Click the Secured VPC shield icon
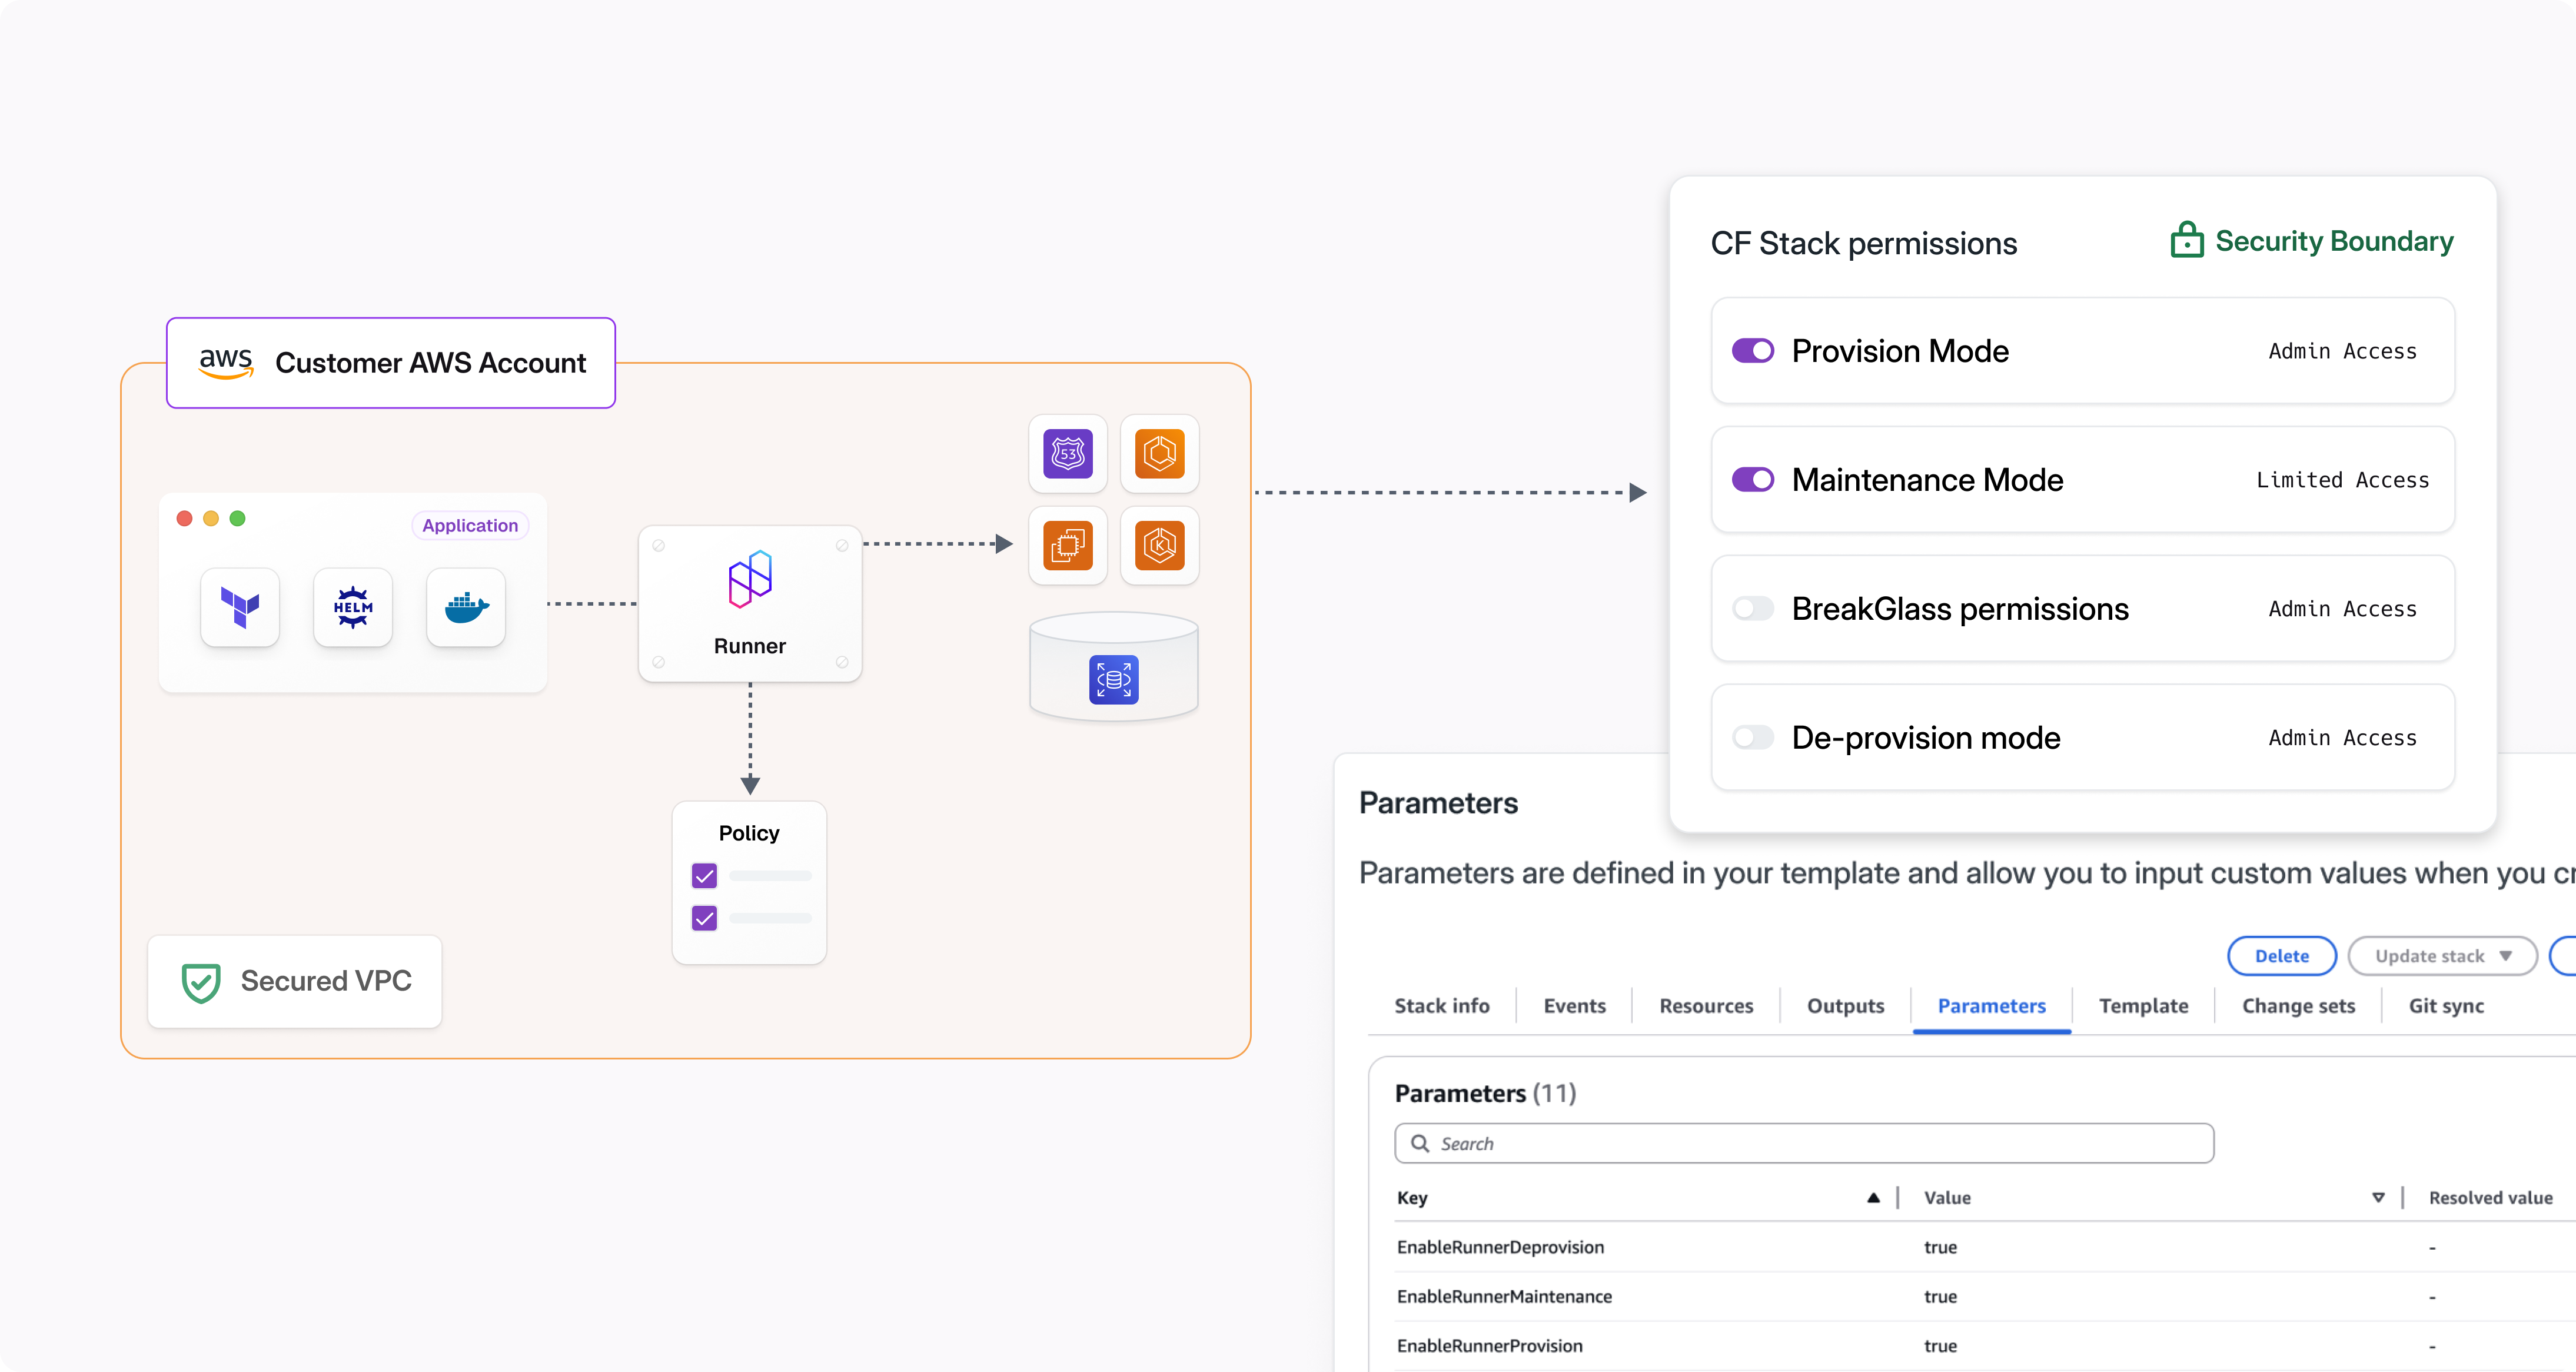2576x1372 pixels. tap(201, 982)
